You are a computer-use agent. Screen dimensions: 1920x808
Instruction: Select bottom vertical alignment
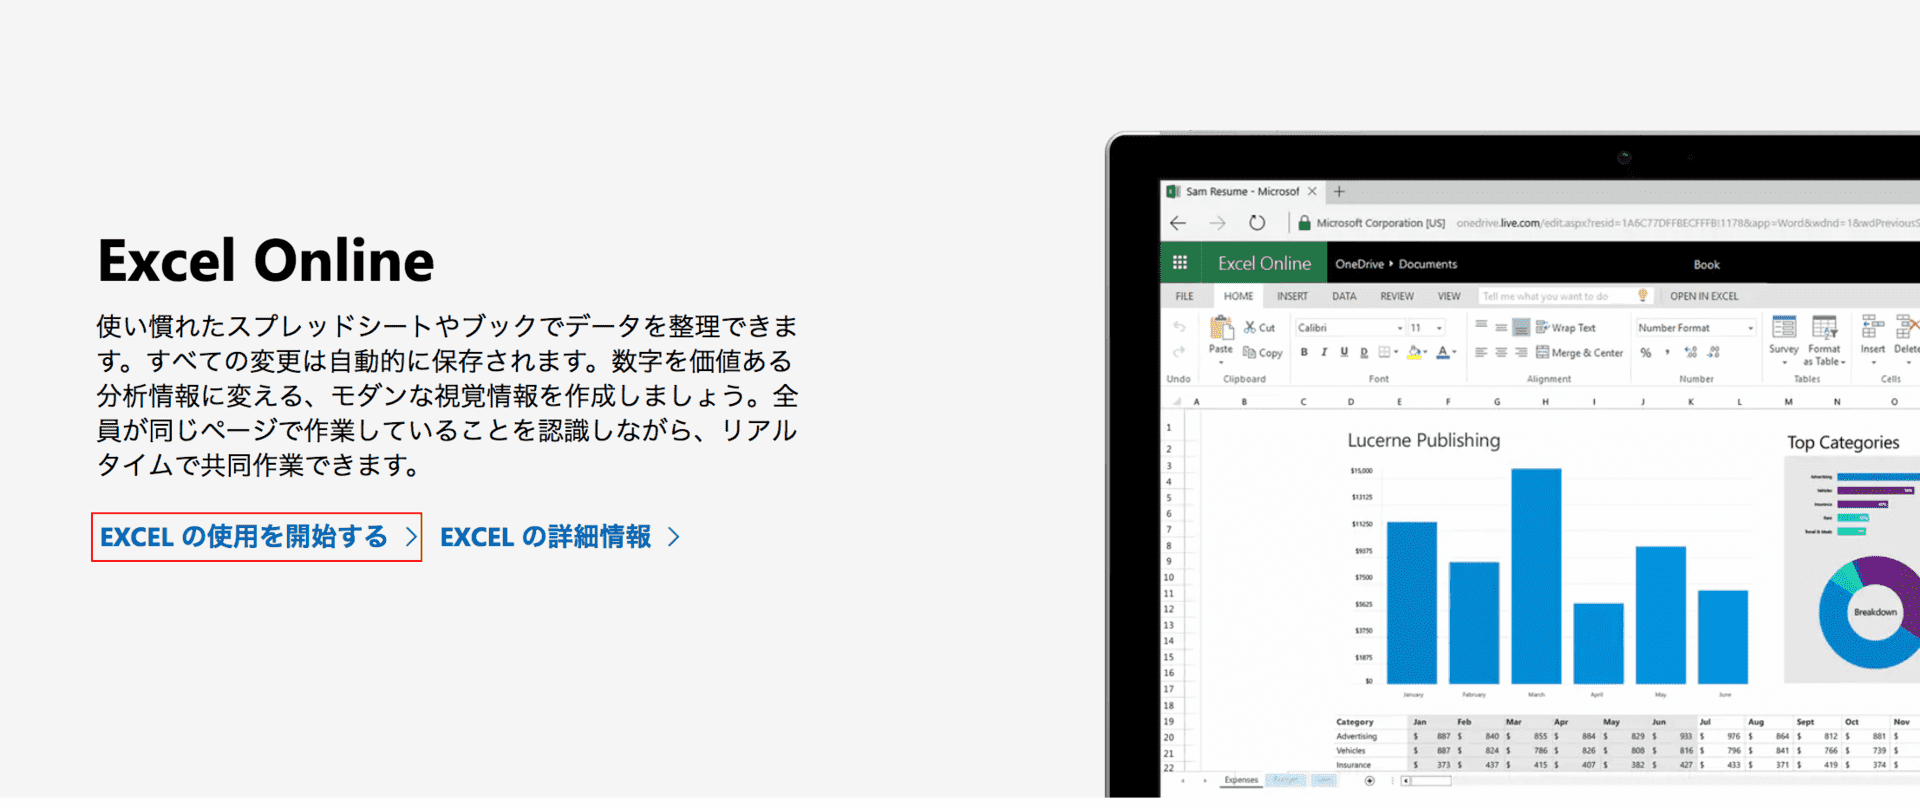coord(1521,327)
